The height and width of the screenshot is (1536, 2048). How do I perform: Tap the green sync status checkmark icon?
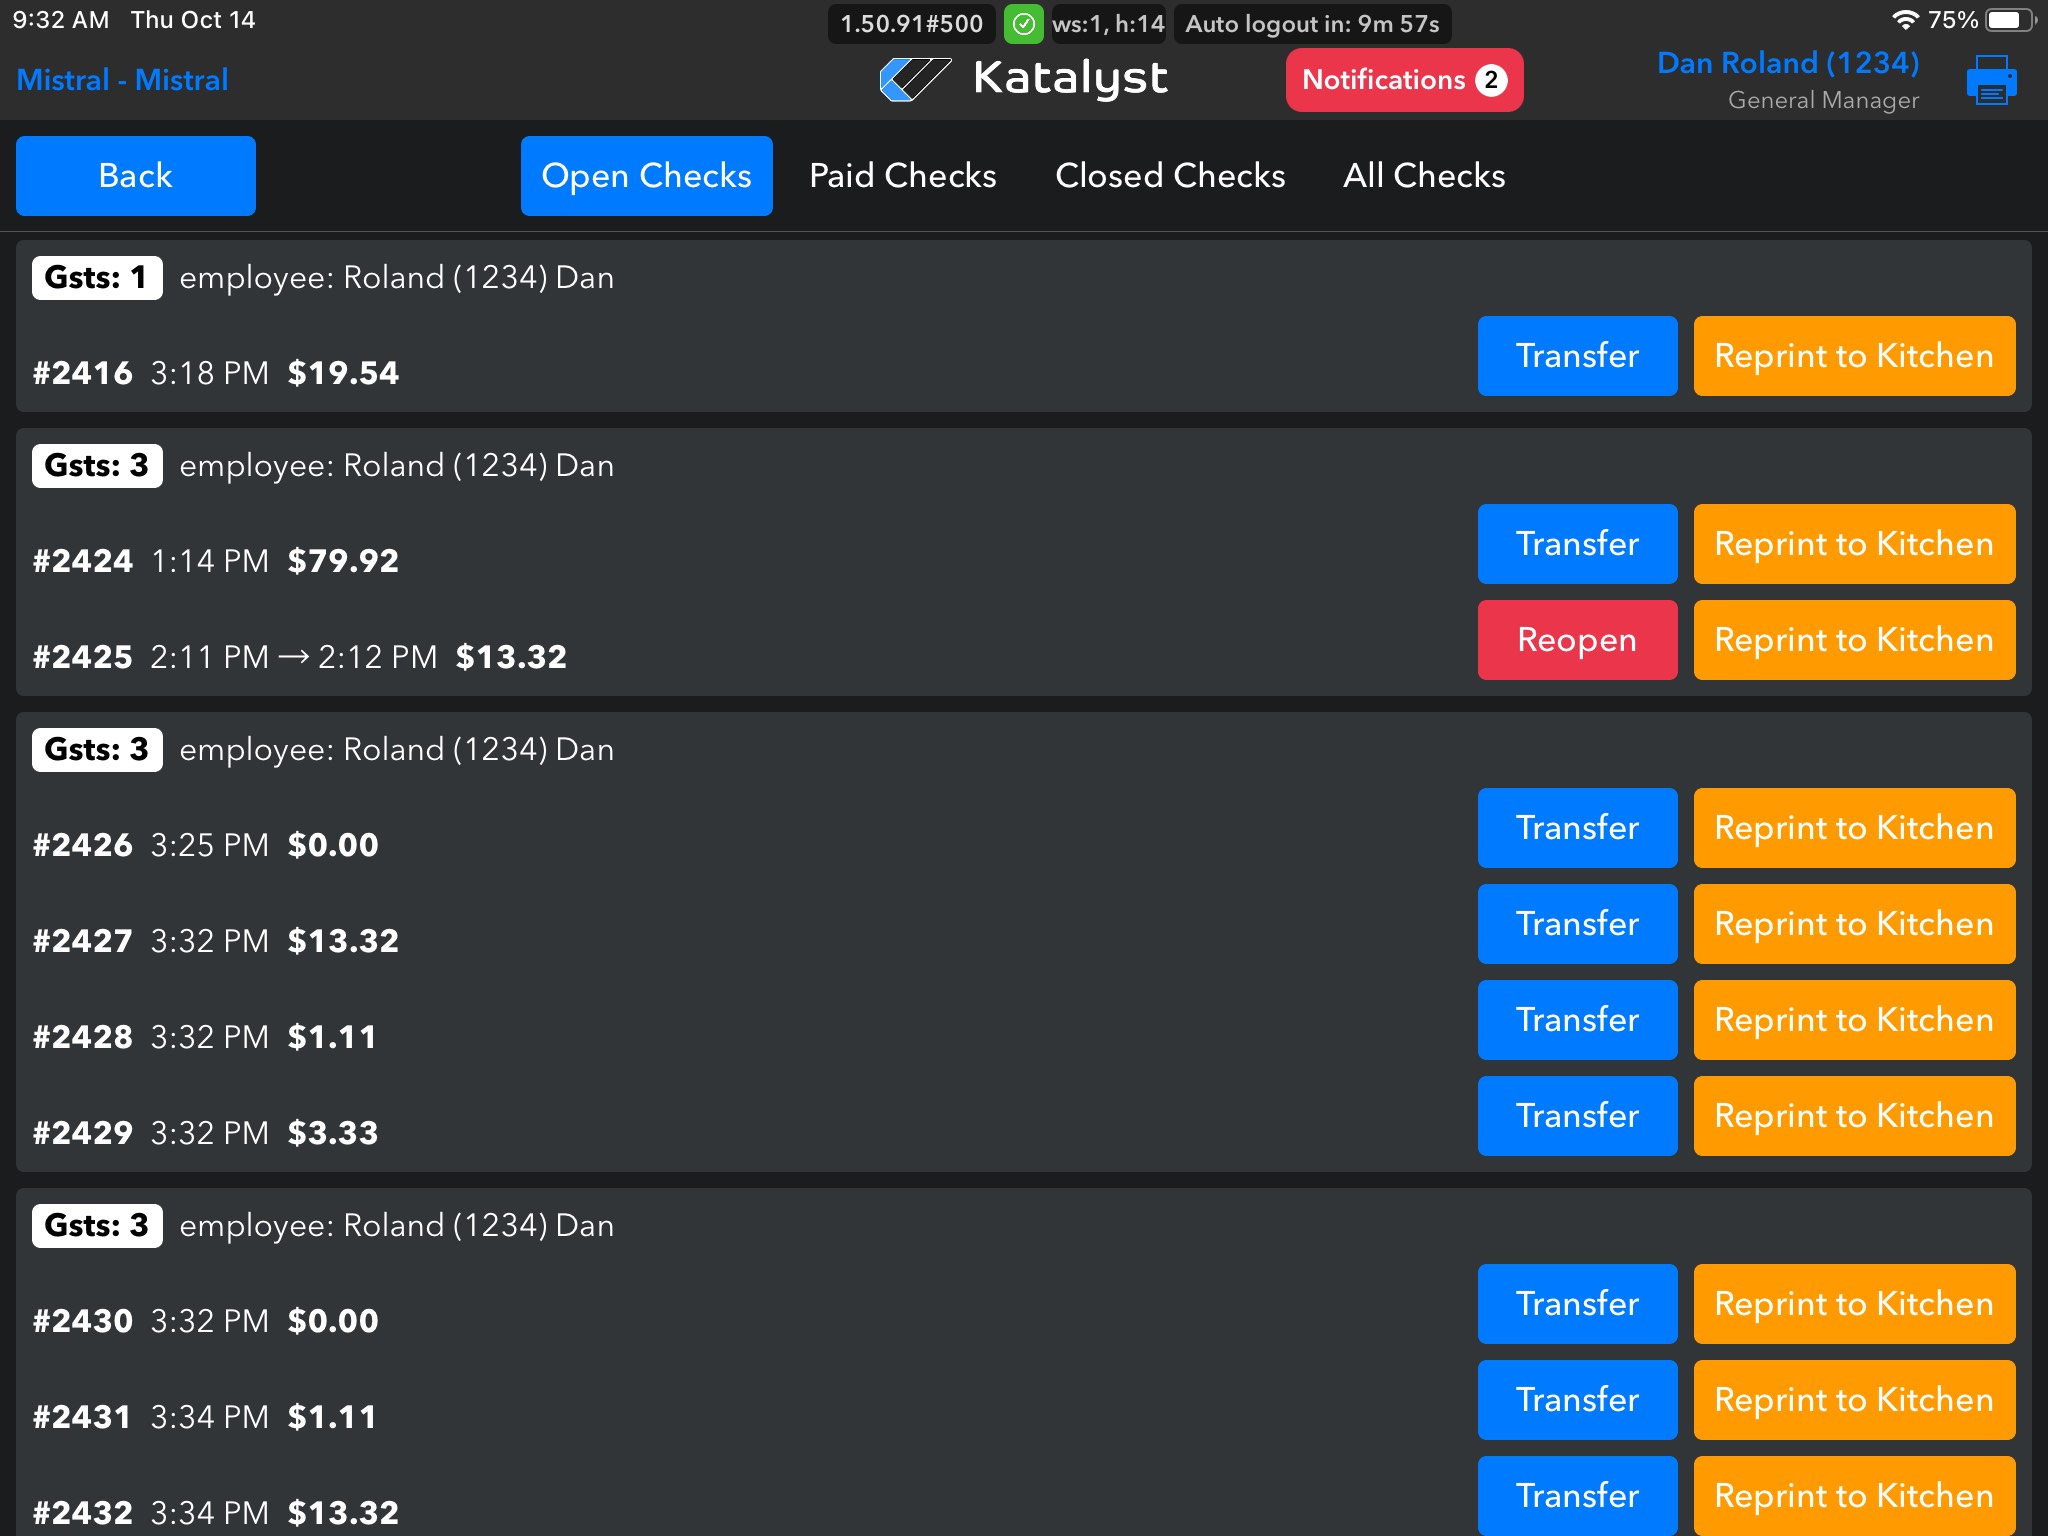[x=1023, y=24]
